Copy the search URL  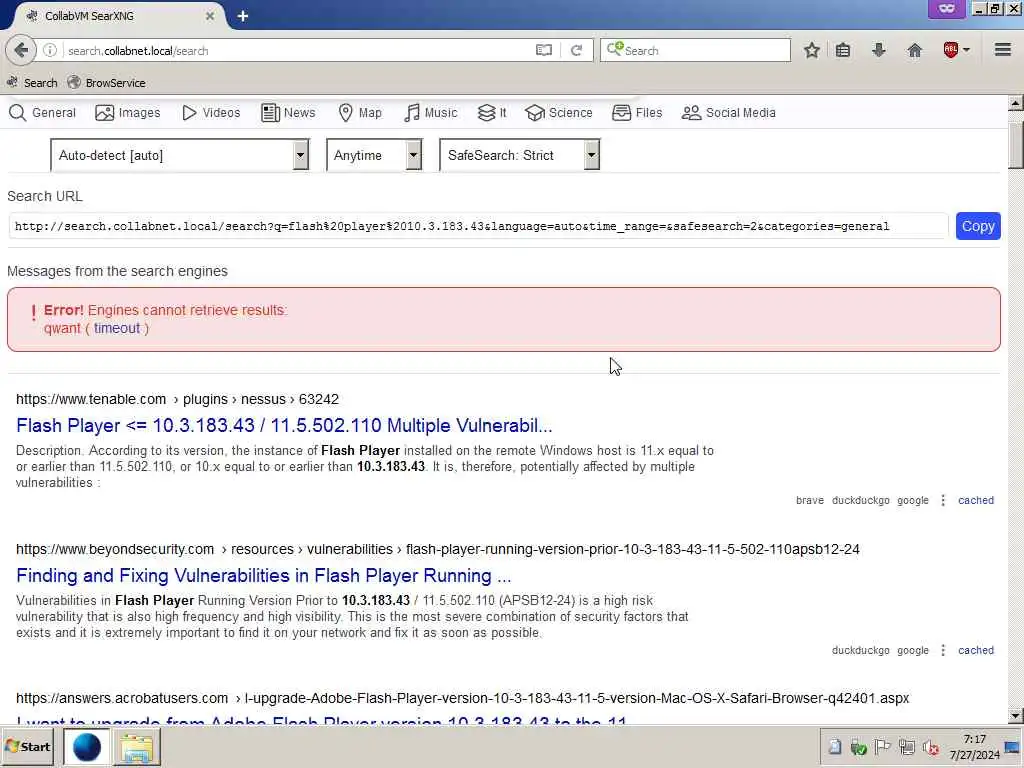978,226
